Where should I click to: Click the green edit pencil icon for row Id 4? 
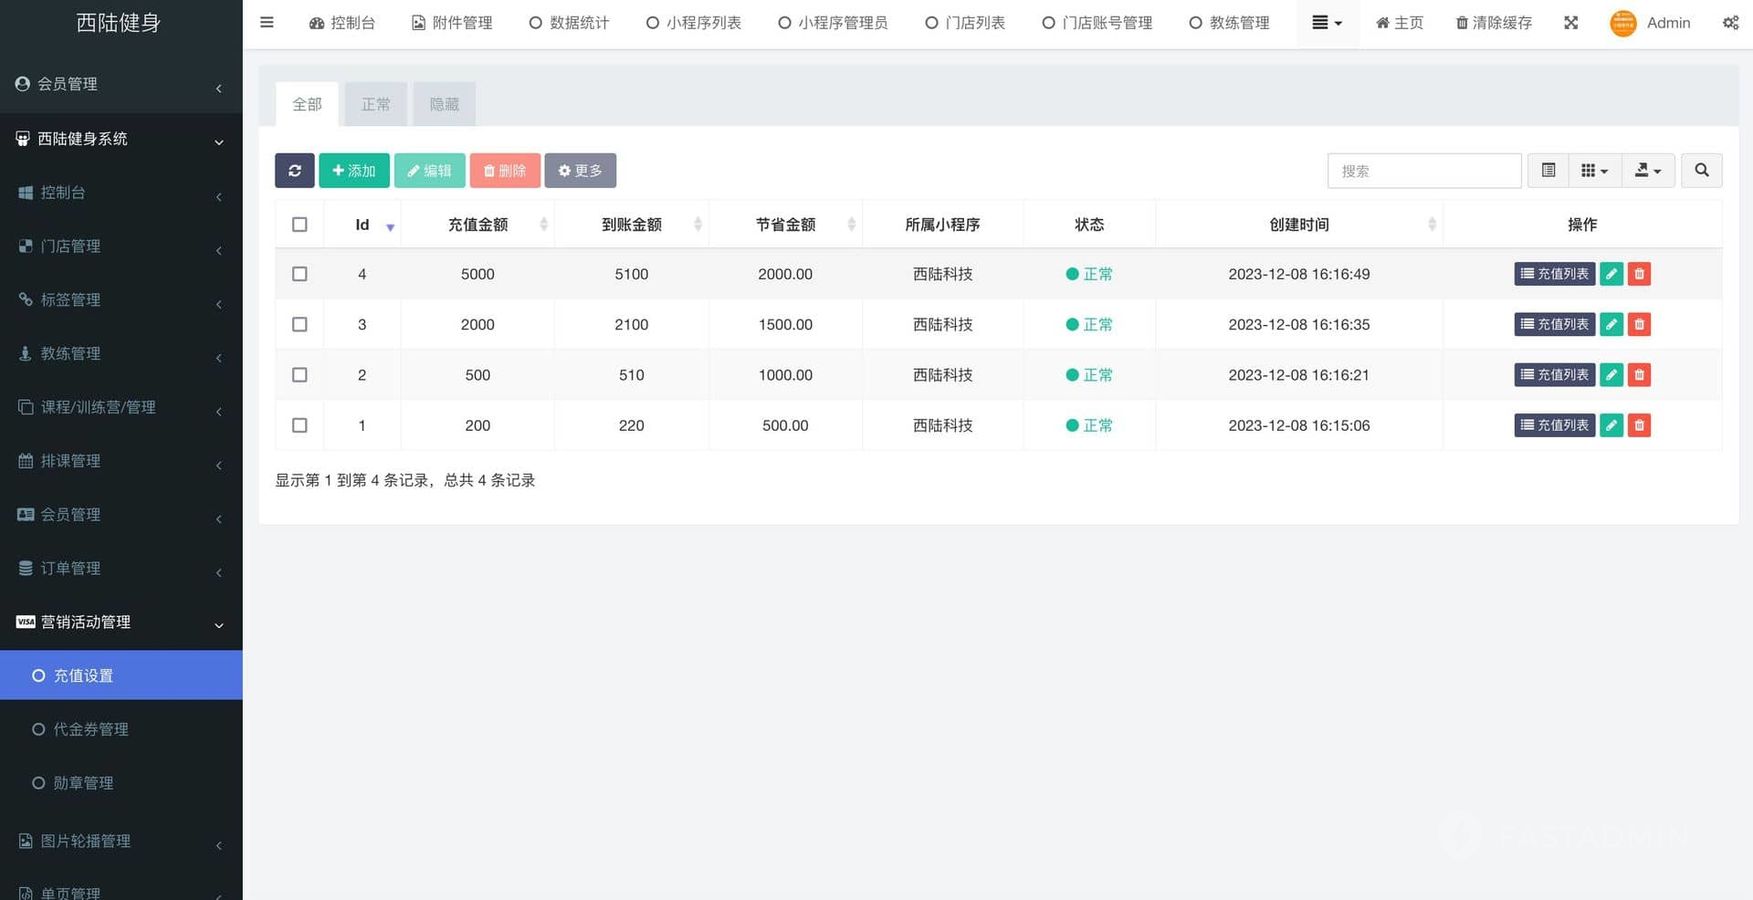click(x=1611, y=274)
